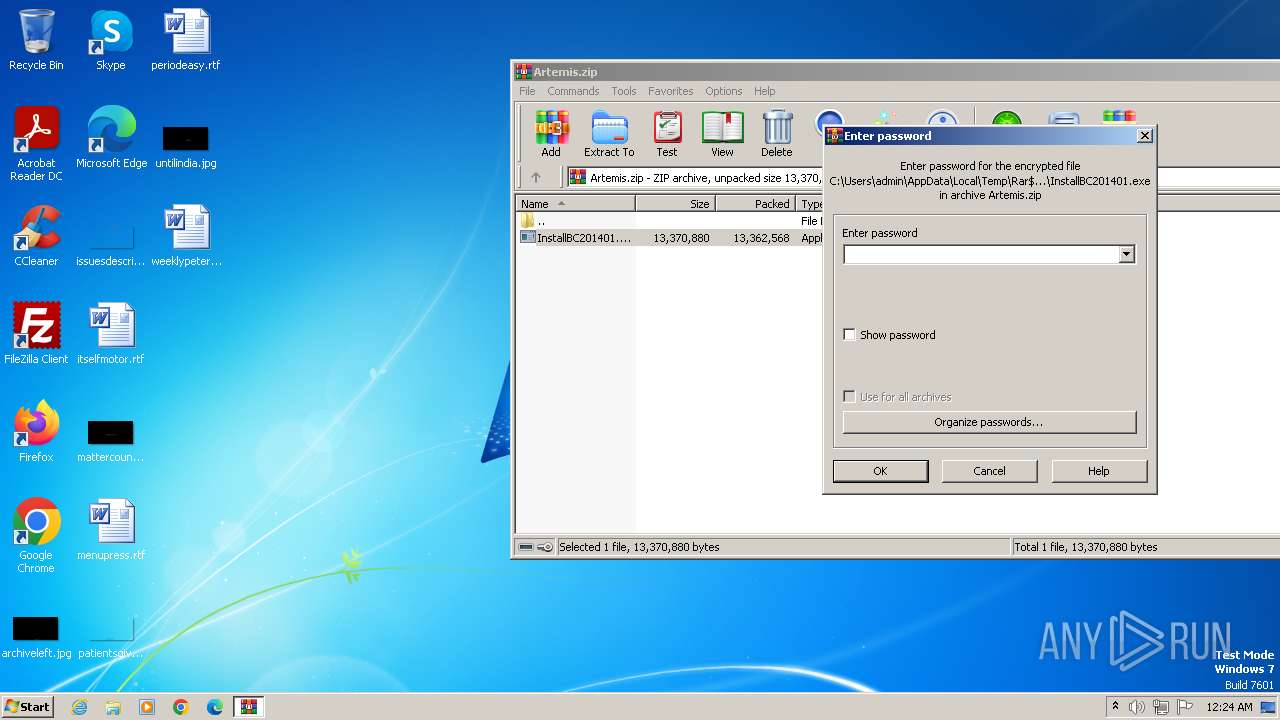Click the network tray icon
The height and width of the screenshot is (720, 1280).
[x=1161, y=707]
